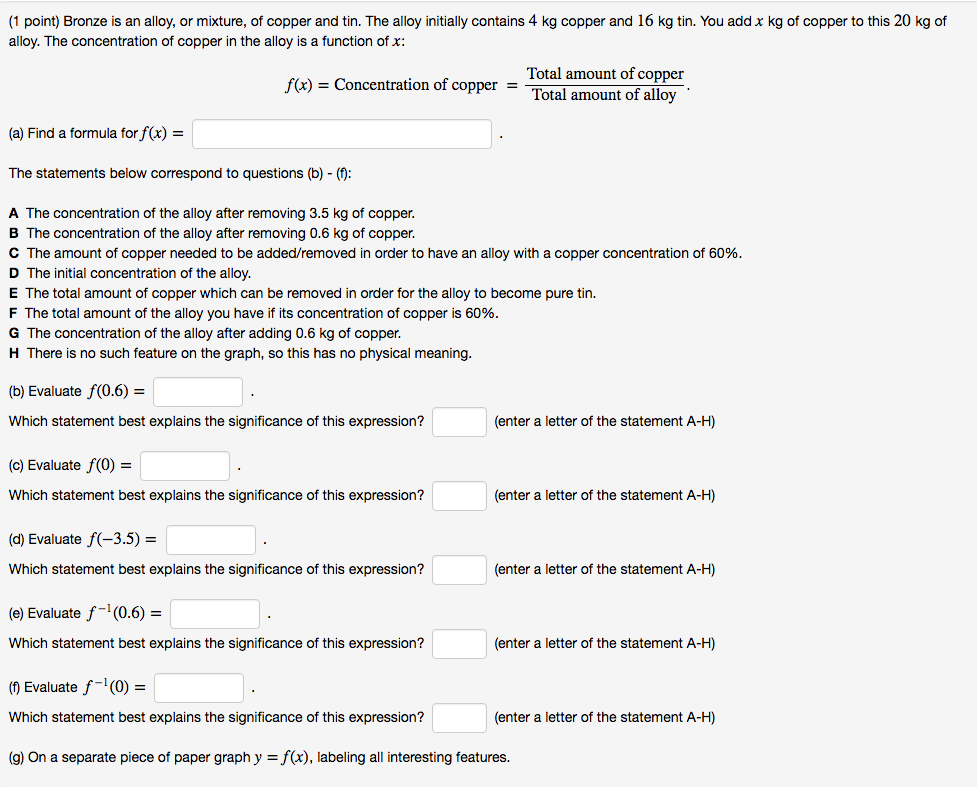Click the f(−3.5) value input field
This screenshot has height=787, width=977.
211,540
